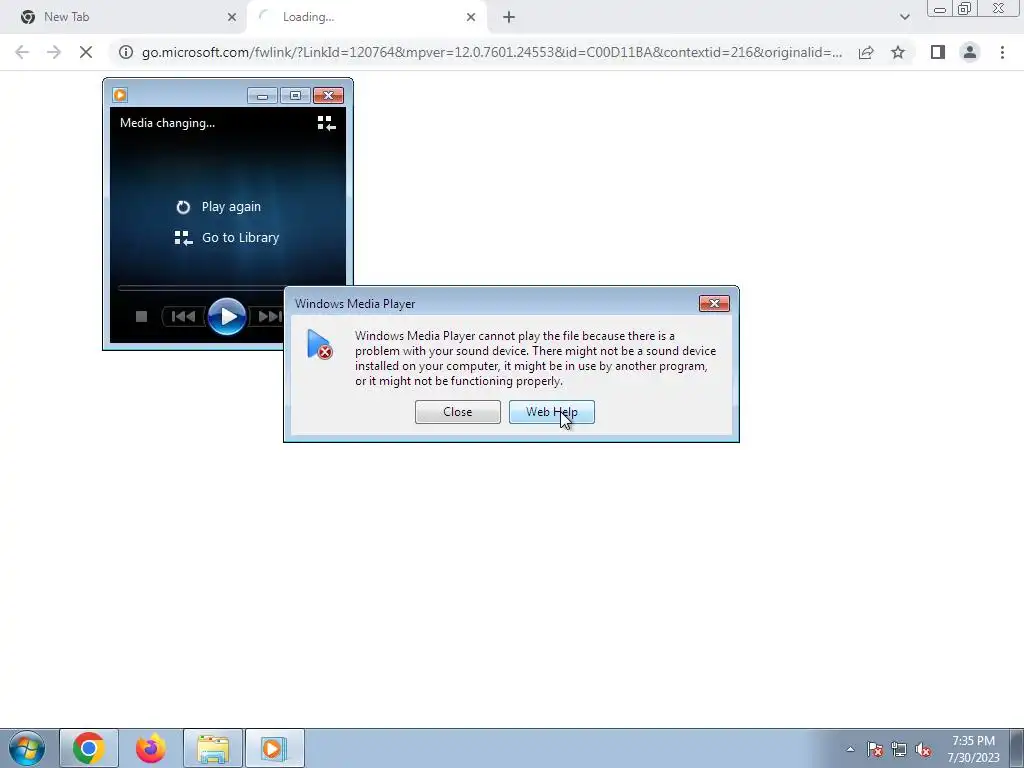Image resolution: width=1024 pixels, height=768 pixels.
Task: Click the 'Windows Media Player' dialog title text
Action: (x=355, y=304)
